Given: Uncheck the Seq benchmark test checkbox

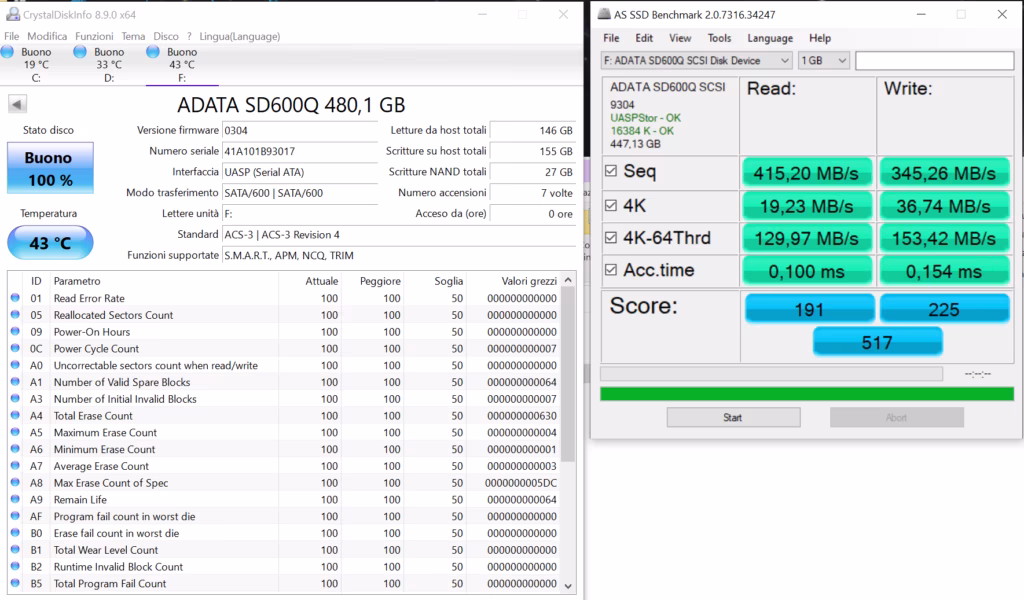Looking at the screenshot, I should pos(611,171).
